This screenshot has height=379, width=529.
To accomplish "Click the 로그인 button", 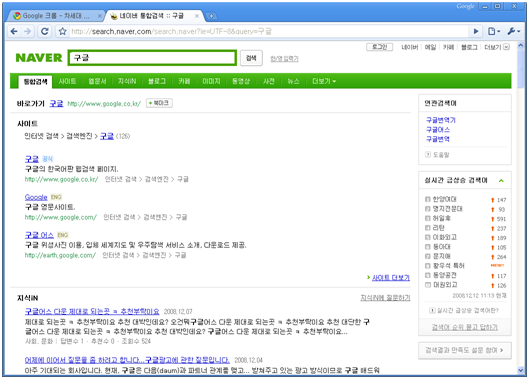I will tap(380, 47).
